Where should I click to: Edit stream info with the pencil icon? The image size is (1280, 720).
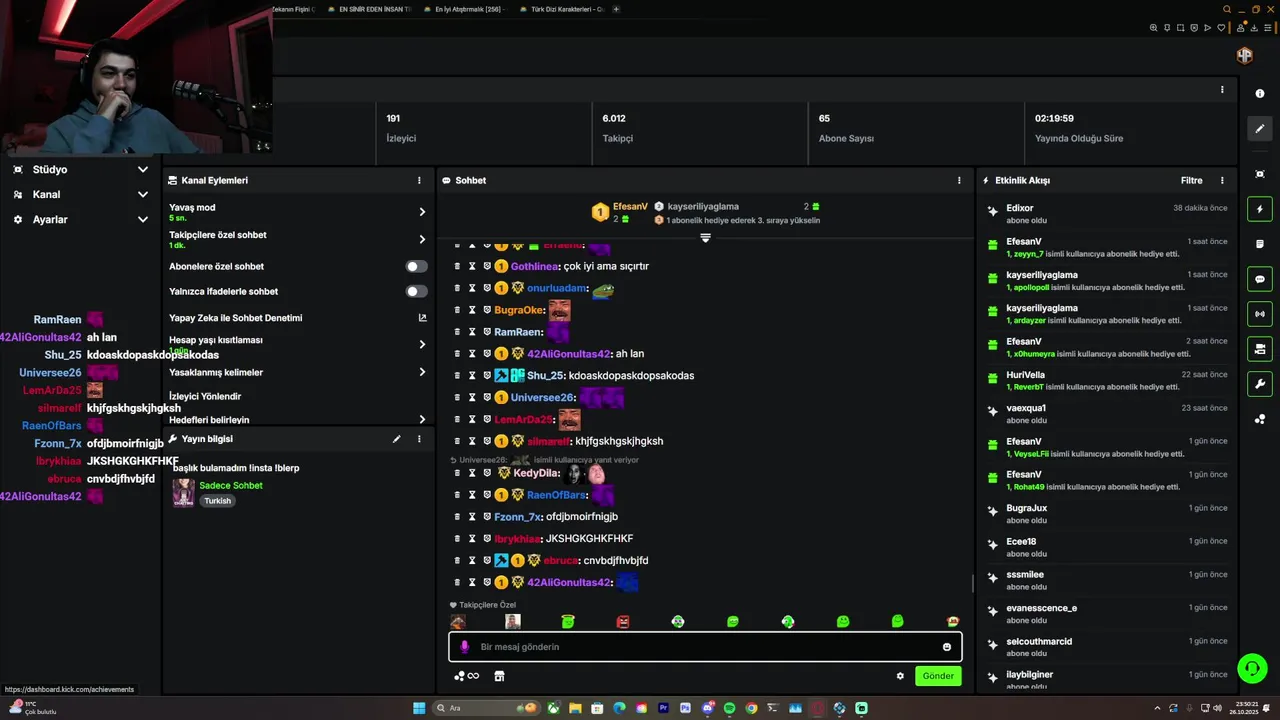(396, 439)
